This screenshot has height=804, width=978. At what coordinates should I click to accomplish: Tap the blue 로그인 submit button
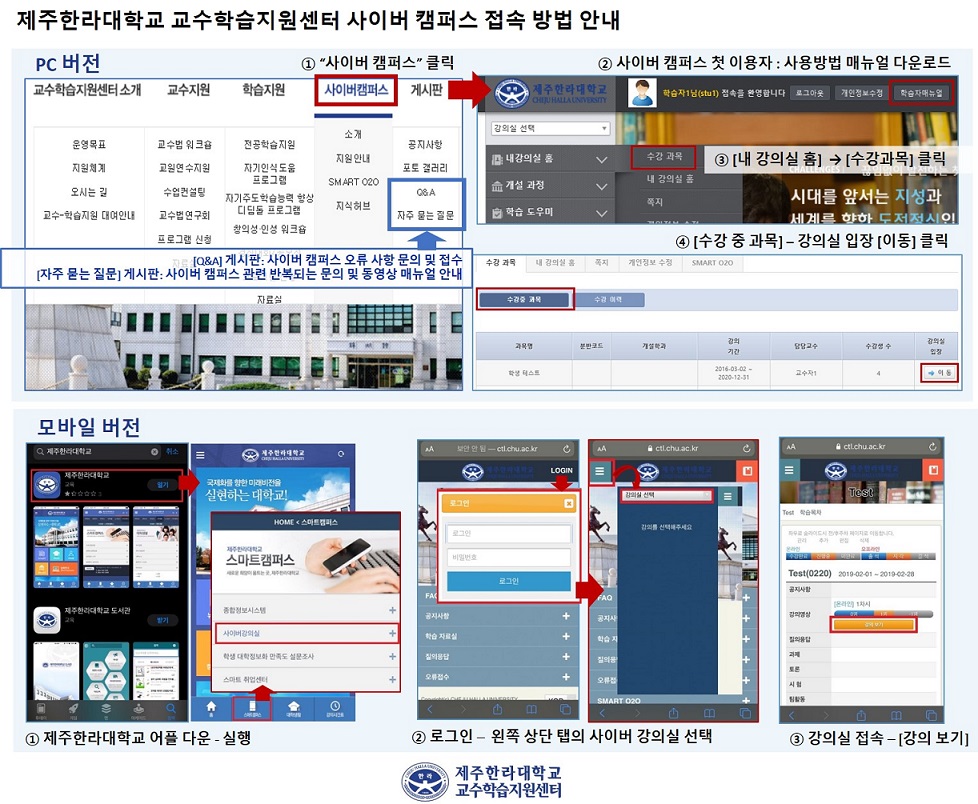click(508, 581)
